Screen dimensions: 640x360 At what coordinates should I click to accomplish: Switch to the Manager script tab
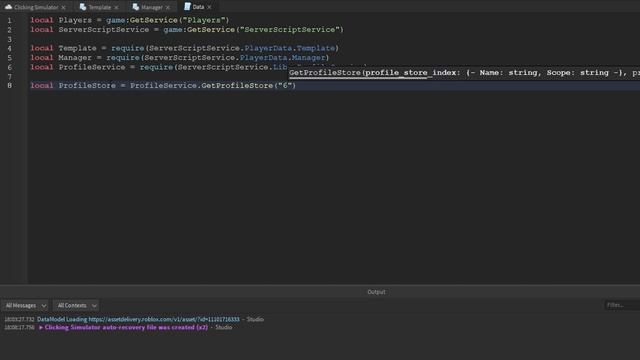(x=152, y=7)
